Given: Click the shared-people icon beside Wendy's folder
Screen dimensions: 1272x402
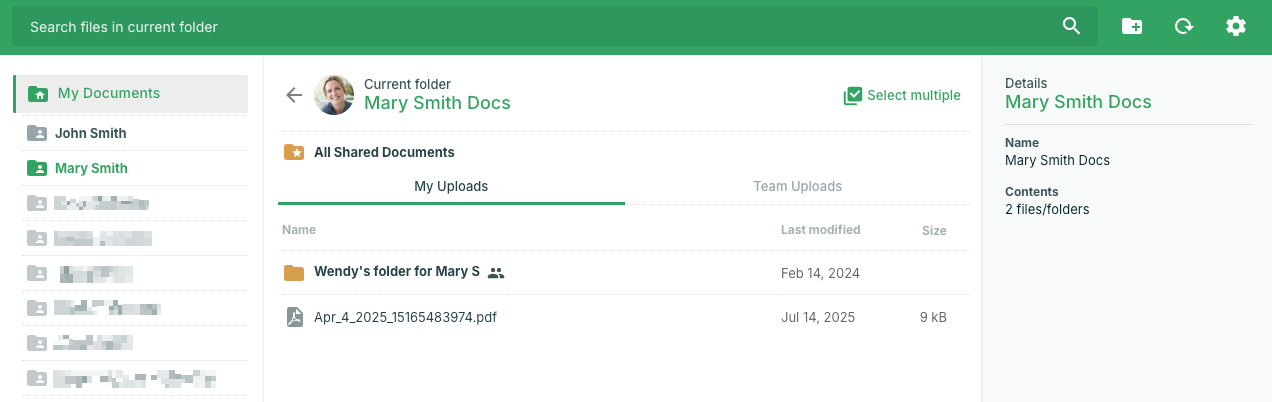Looking at the screenshot, I should 496,272.
